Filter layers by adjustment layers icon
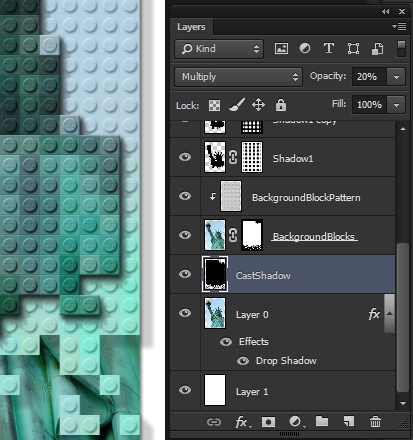The image size is (413, 440). point(305,49)
